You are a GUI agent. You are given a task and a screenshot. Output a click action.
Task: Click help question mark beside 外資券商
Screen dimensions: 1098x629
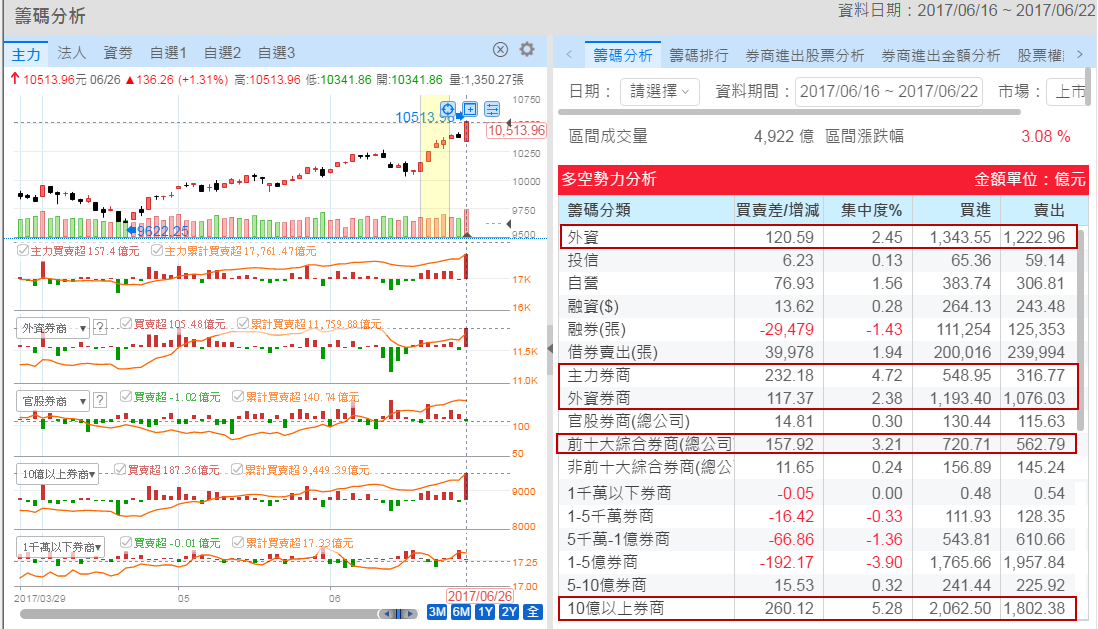100,327
